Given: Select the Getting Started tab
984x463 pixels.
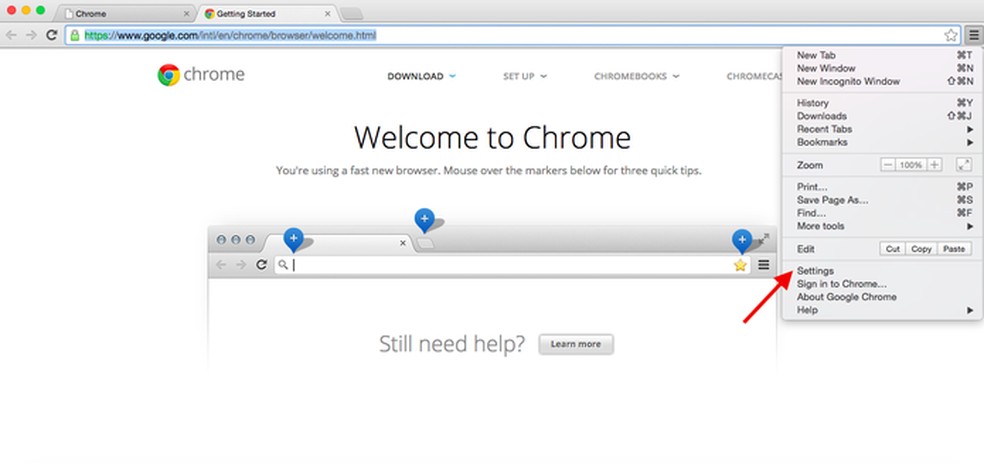Looking at the screenshot, I should coord(267,13).
